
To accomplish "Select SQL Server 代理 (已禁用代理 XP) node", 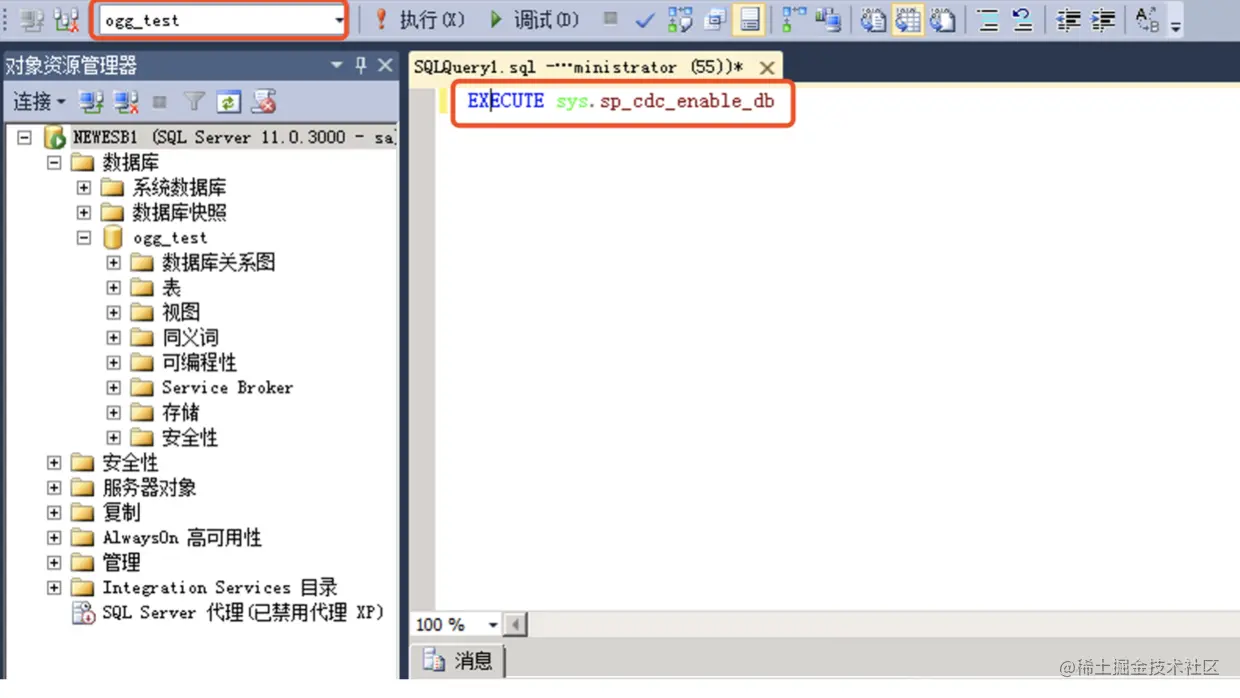I will 243,613.
